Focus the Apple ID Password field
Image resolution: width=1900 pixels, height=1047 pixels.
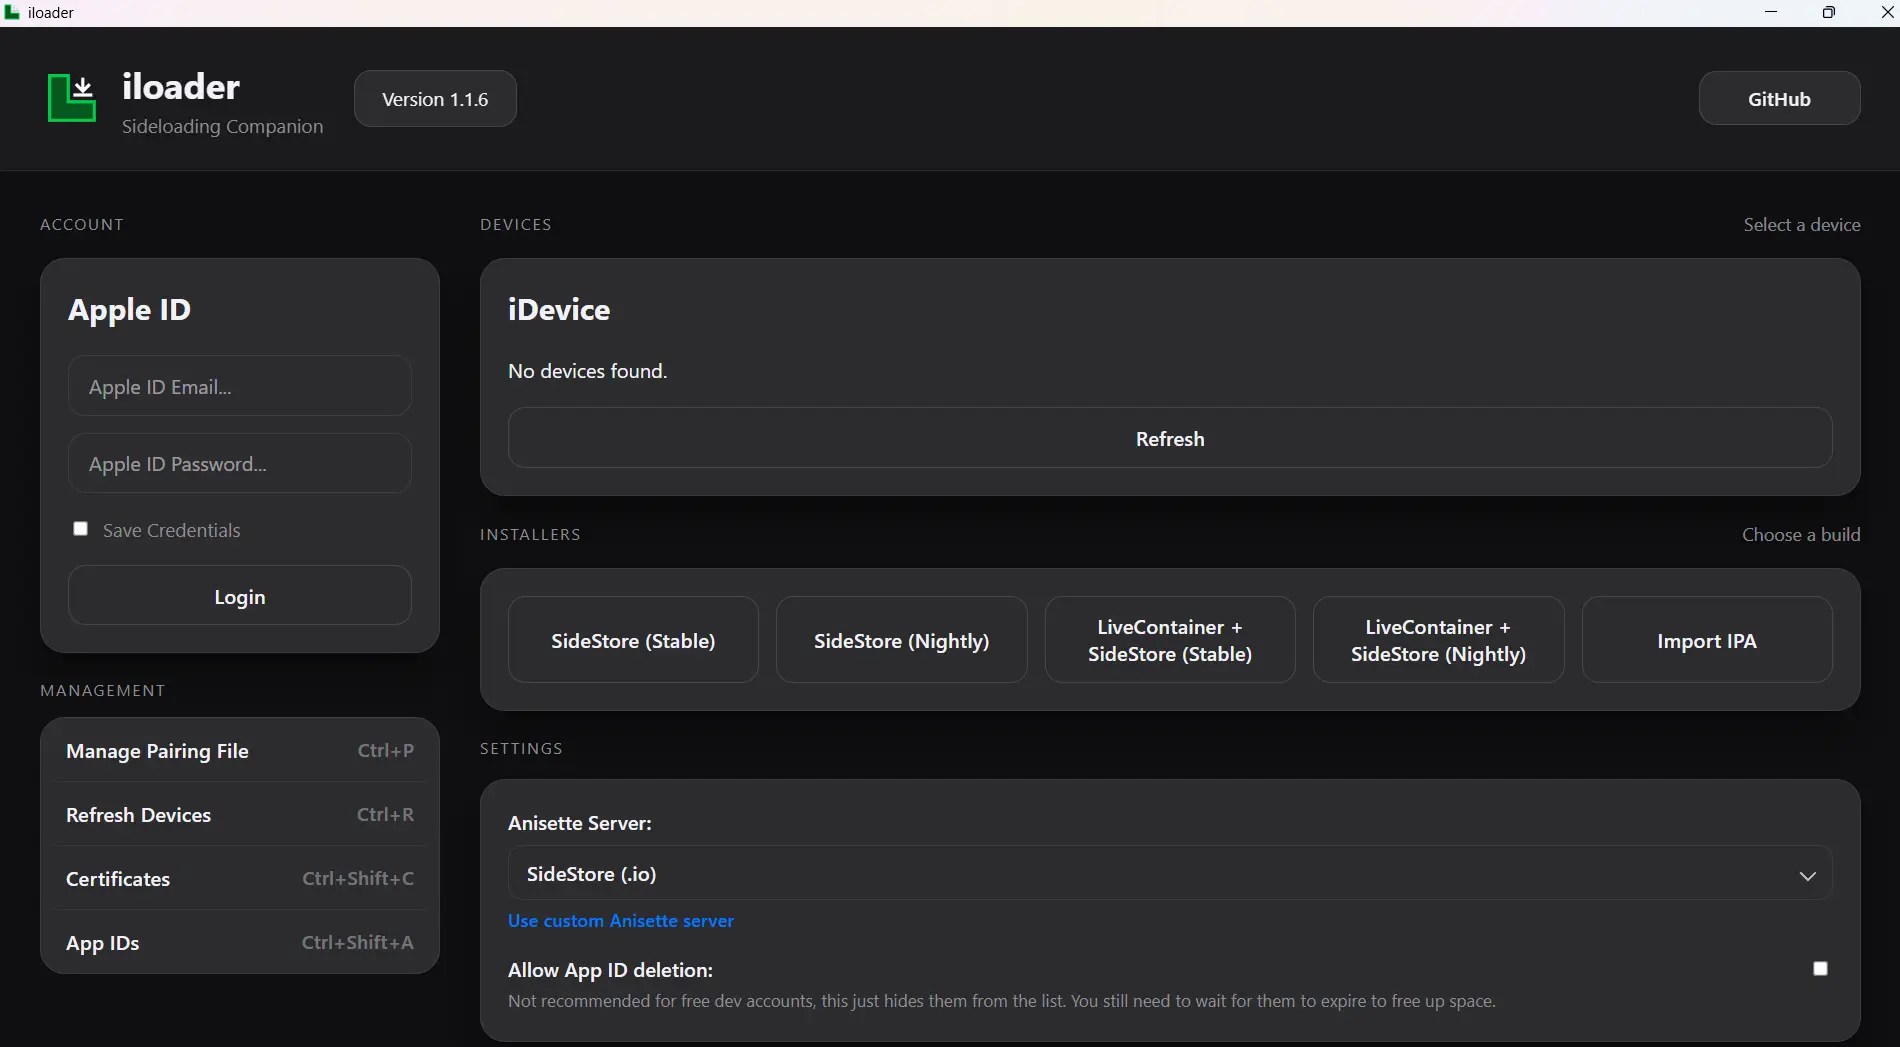tap(240, 463)
